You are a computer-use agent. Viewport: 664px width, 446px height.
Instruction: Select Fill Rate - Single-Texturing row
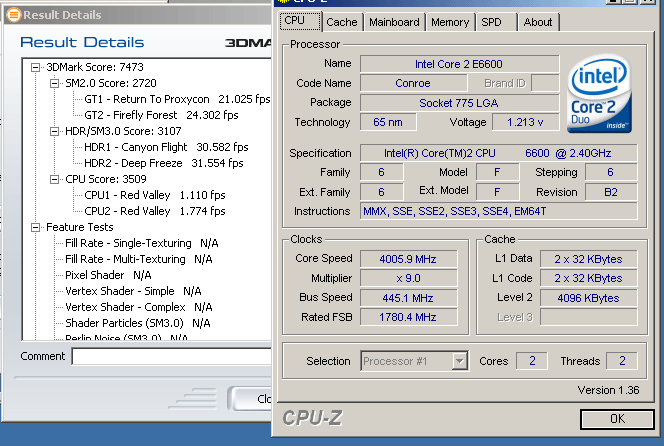[x=141, y=243]
